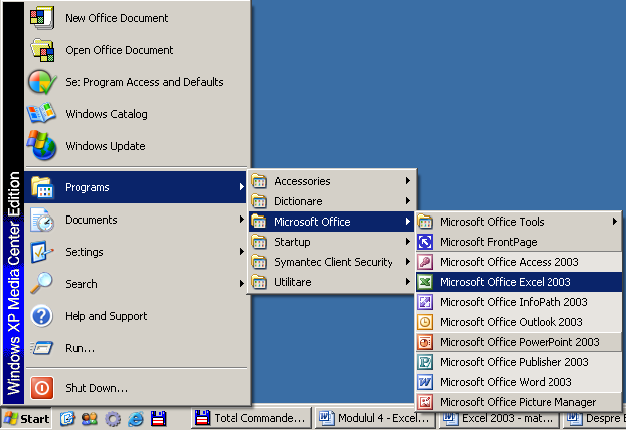Click the red Shut Down power icon

(42, 388)
